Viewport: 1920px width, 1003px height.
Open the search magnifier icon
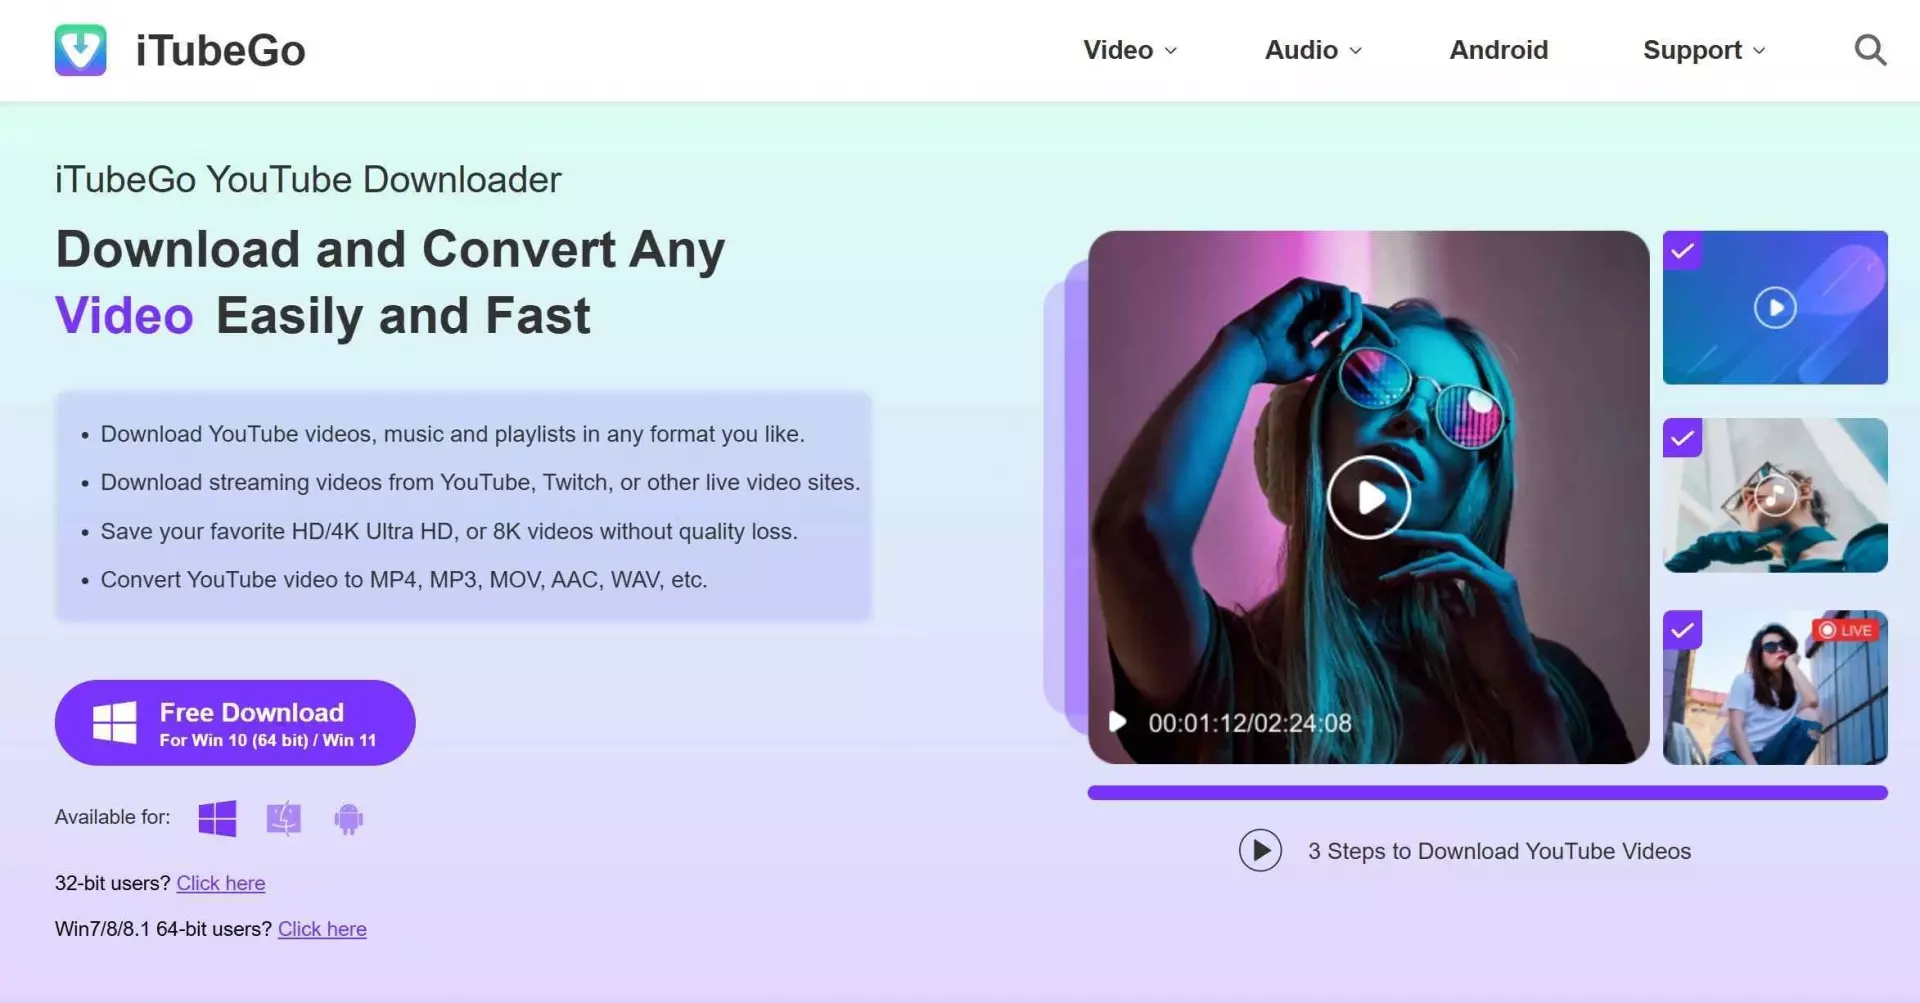1870,50
